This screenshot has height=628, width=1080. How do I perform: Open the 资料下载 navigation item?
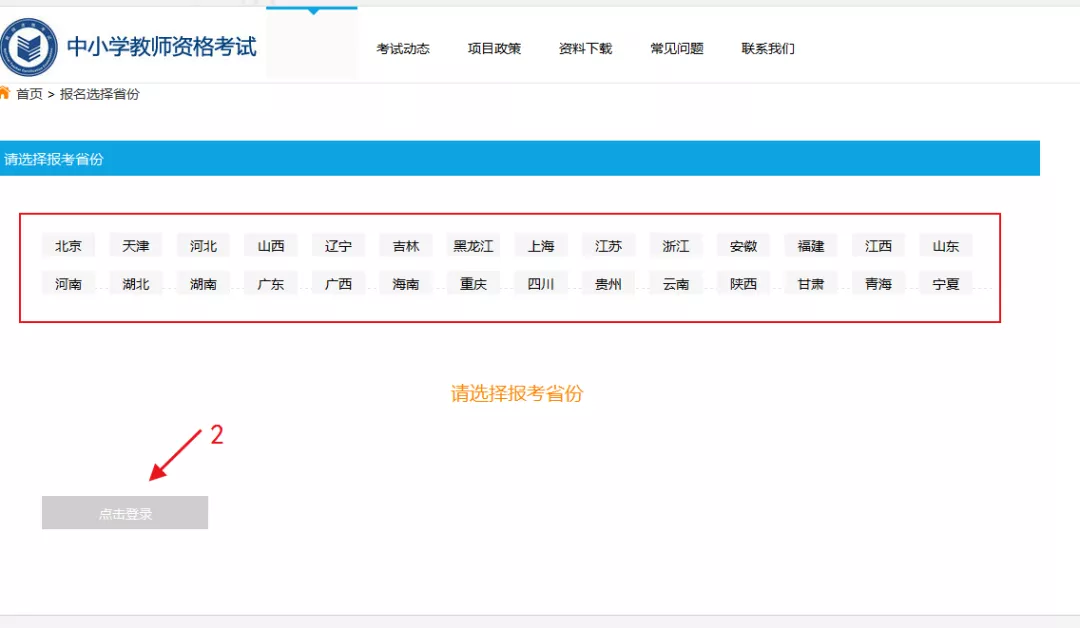click(x=585, y=48)
